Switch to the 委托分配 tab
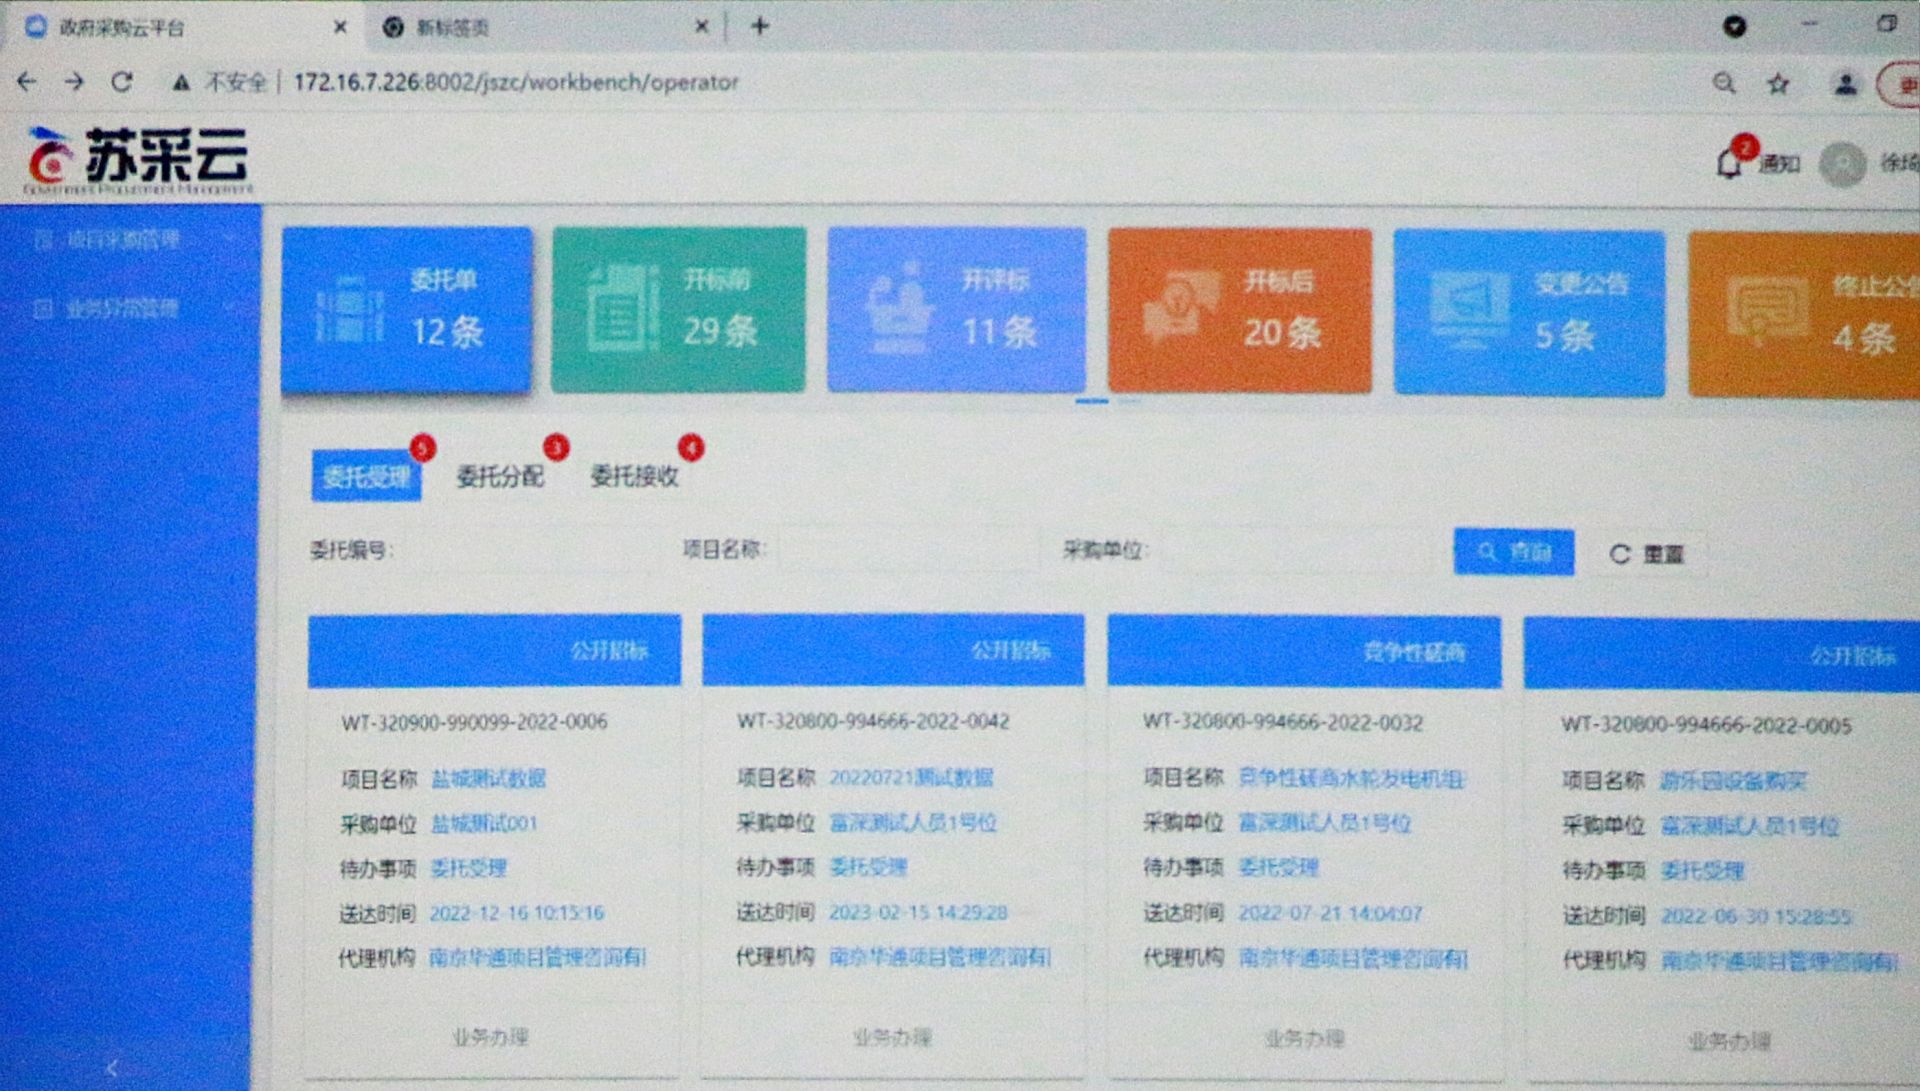 500,476
